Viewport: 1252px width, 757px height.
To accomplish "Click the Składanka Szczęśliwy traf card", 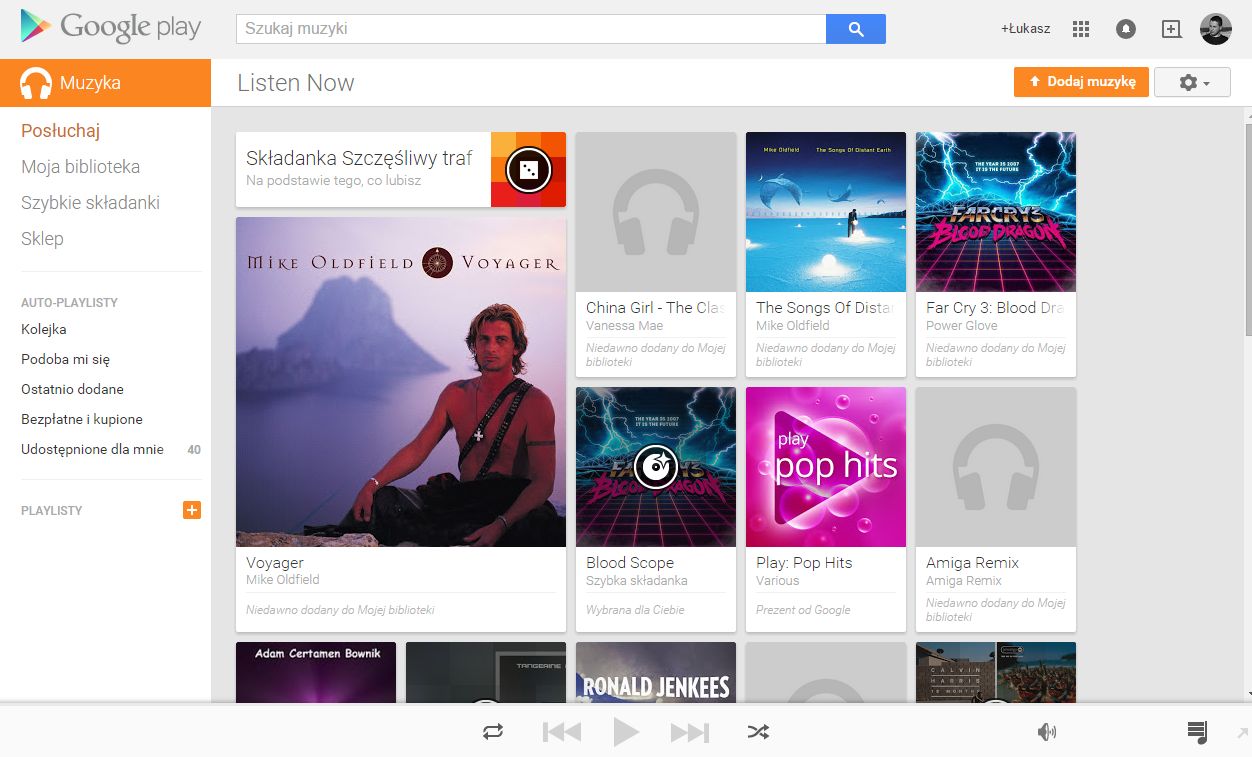I will (x=401, y=170).
